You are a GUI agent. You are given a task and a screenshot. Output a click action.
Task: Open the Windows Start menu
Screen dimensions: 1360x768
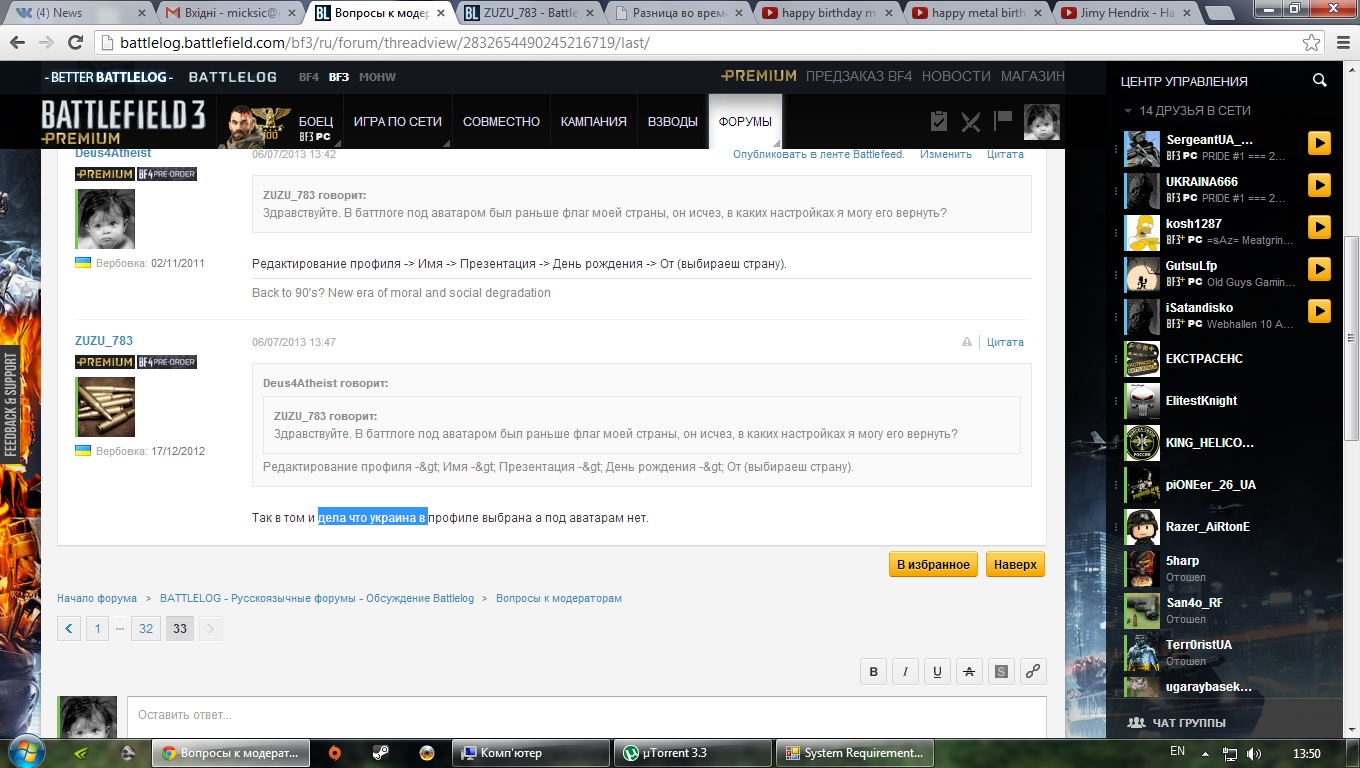(26, 752)
